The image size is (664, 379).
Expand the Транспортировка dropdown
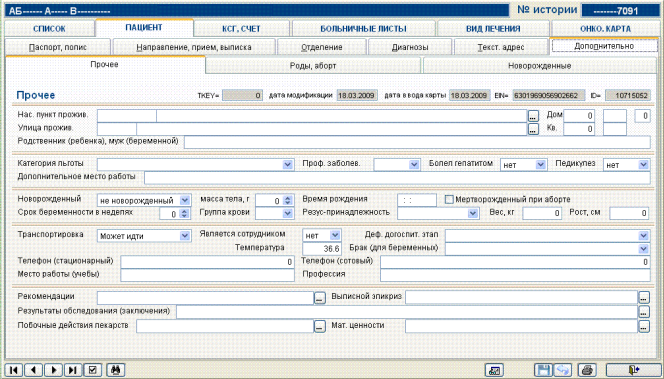click(185, 236)
